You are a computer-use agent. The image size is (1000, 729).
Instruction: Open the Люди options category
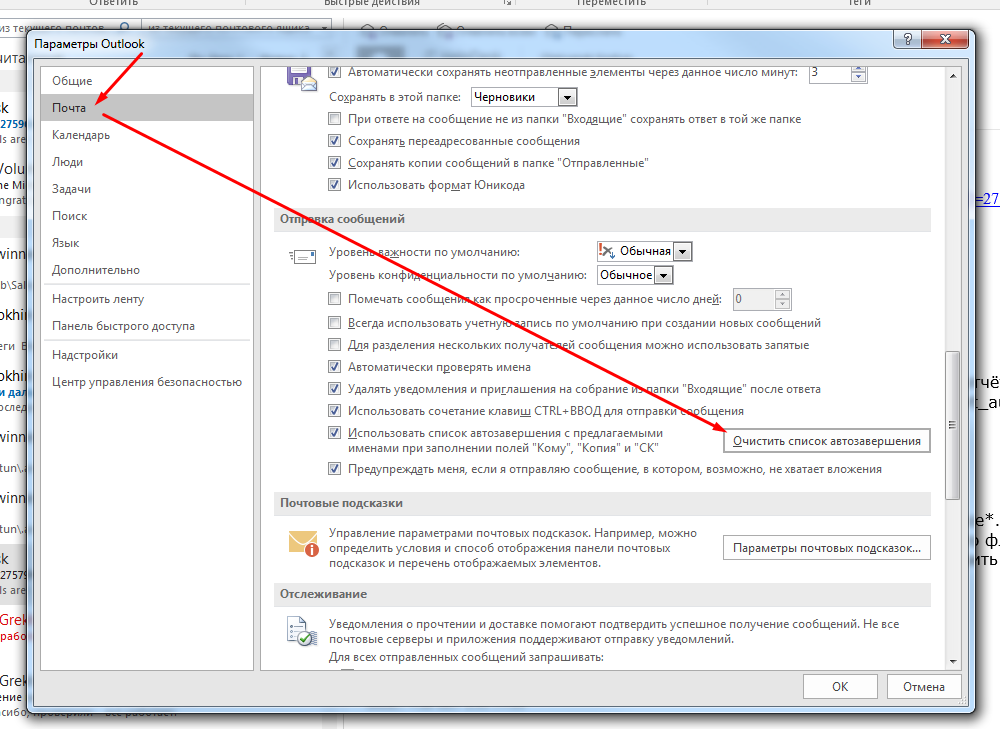point(147,162)
